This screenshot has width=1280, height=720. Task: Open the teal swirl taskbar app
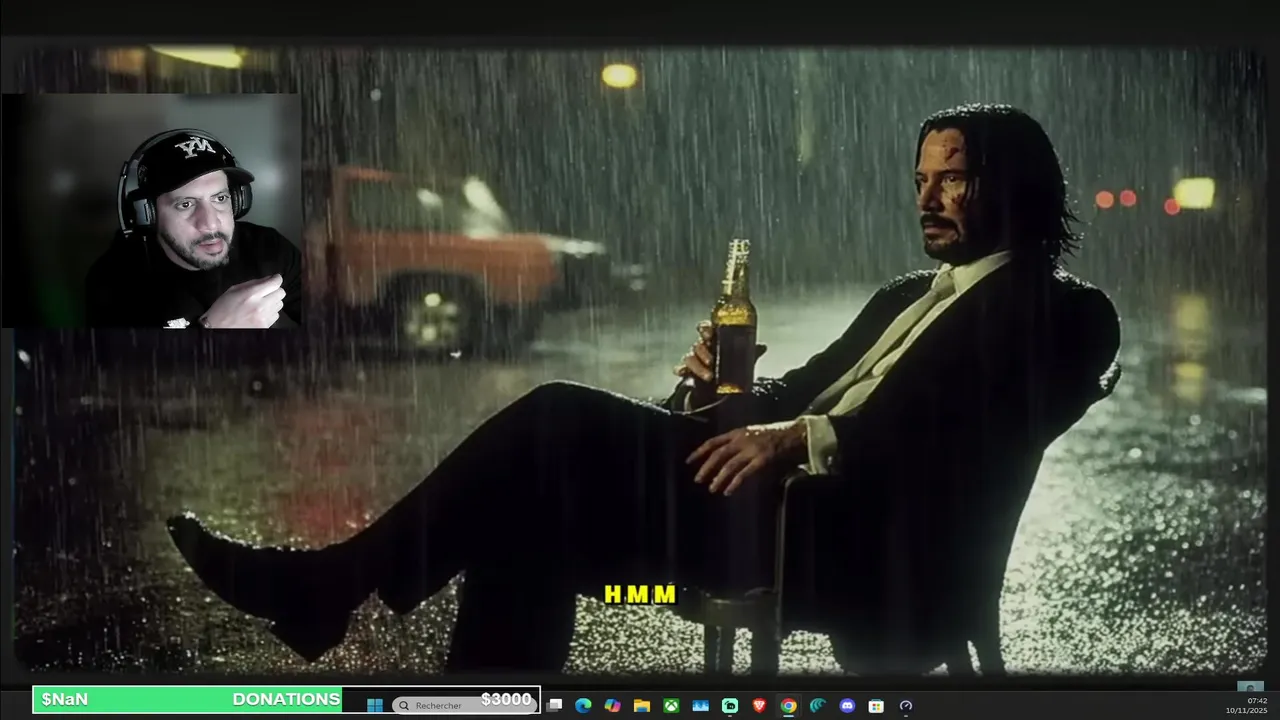click(x=818, y=705)
